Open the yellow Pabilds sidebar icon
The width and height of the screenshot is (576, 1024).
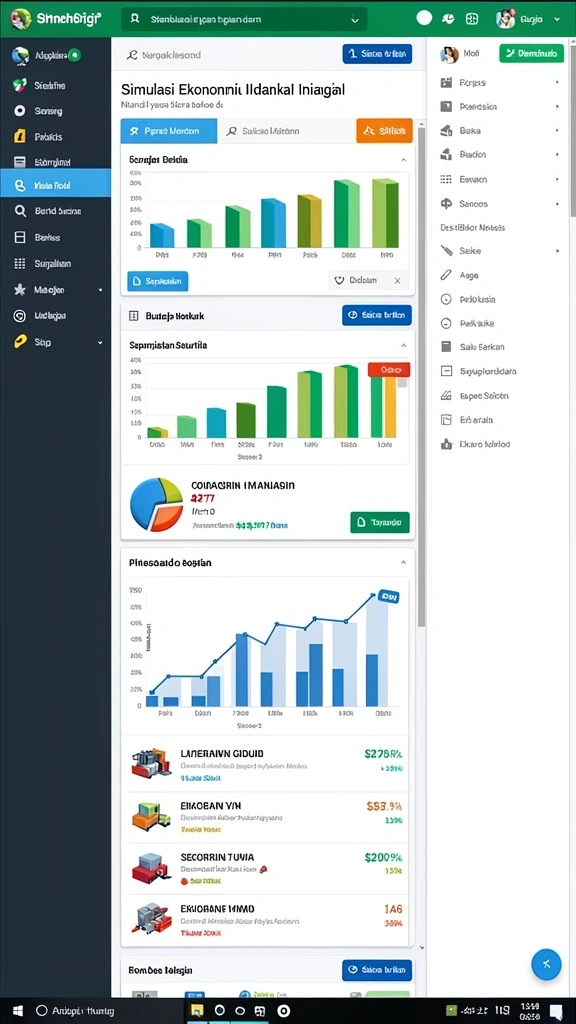pos(20,136)
